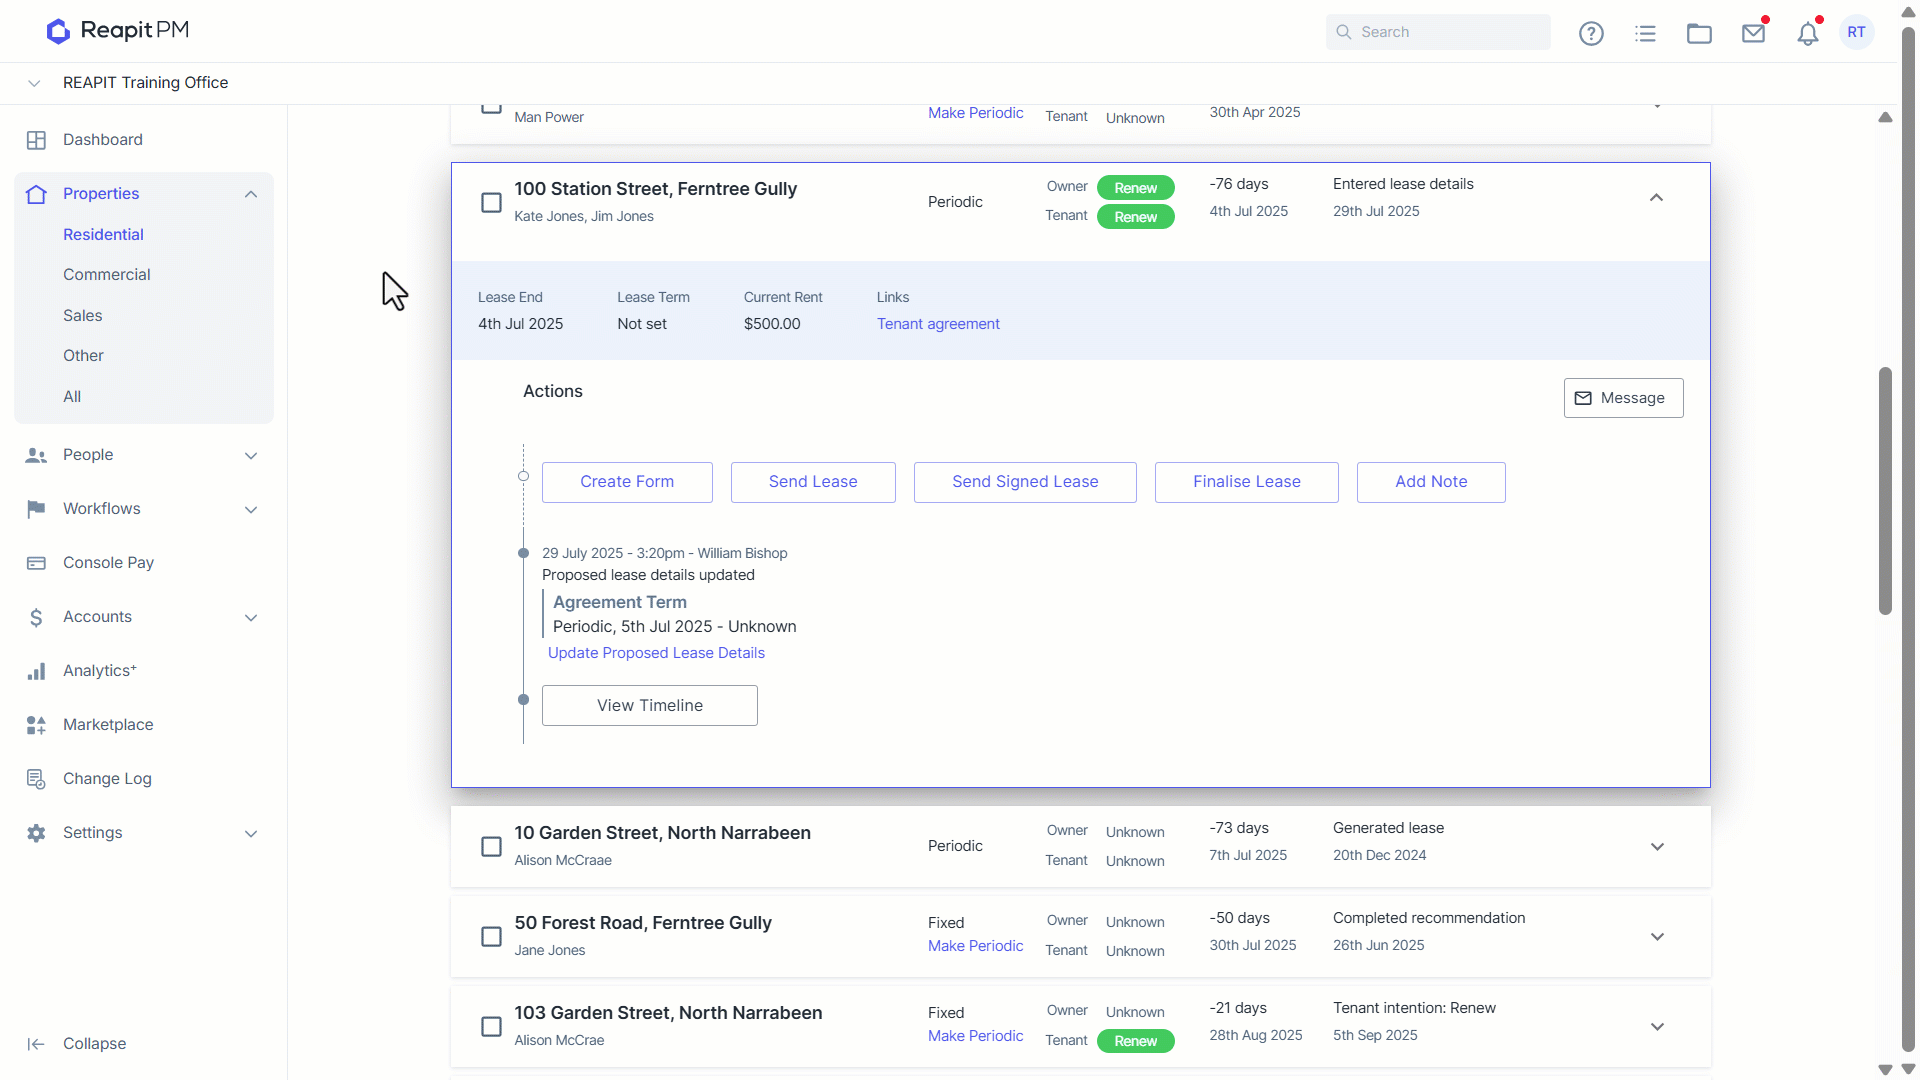Click the Send Signed Lease button
The image size is (1920, 1080).
[x=1025, y=482]
